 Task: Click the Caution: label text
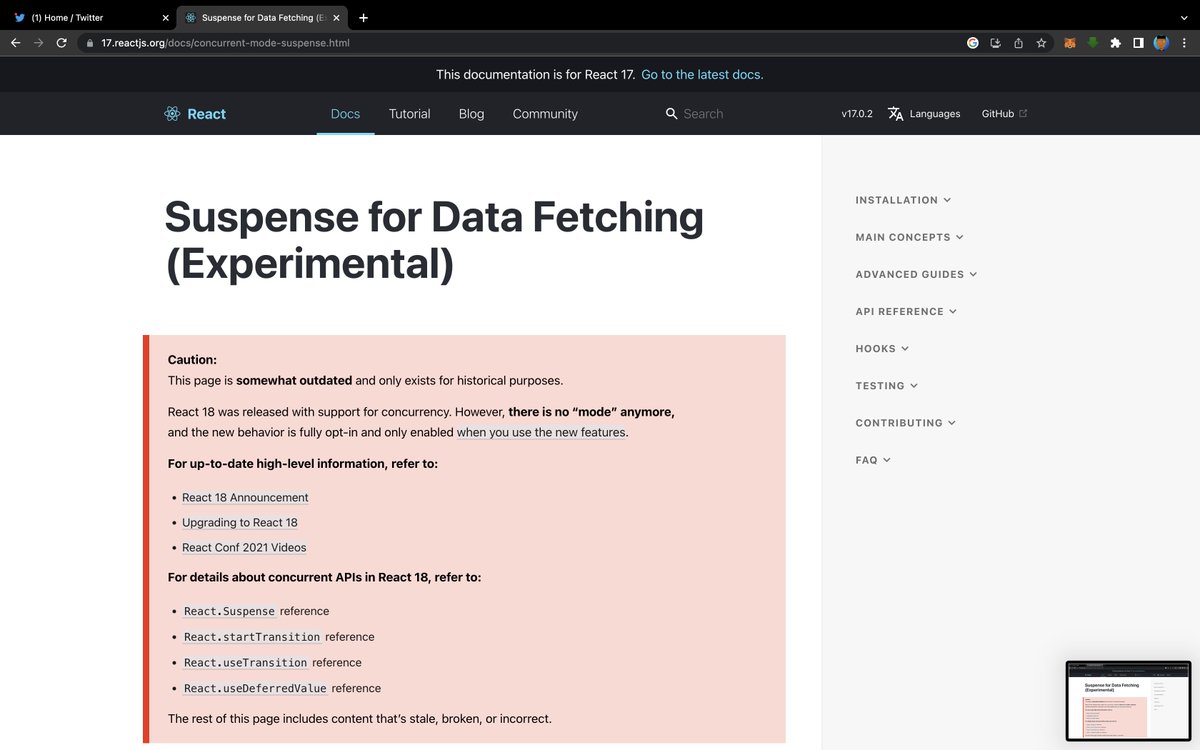tap(192, 360)
